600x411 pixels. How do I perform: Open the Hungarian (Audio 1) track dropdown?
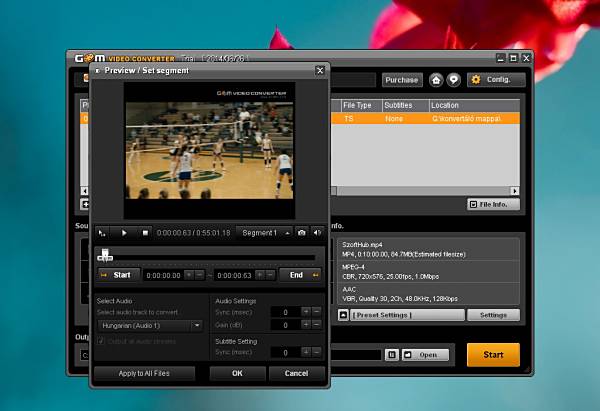coord(150,326)
